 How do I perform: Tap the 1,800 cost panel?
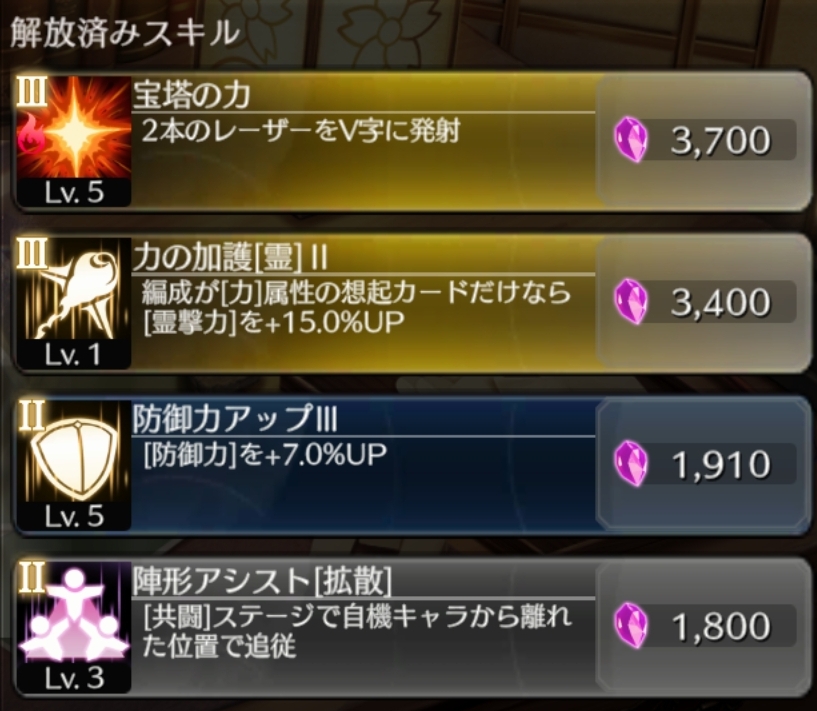703,627
